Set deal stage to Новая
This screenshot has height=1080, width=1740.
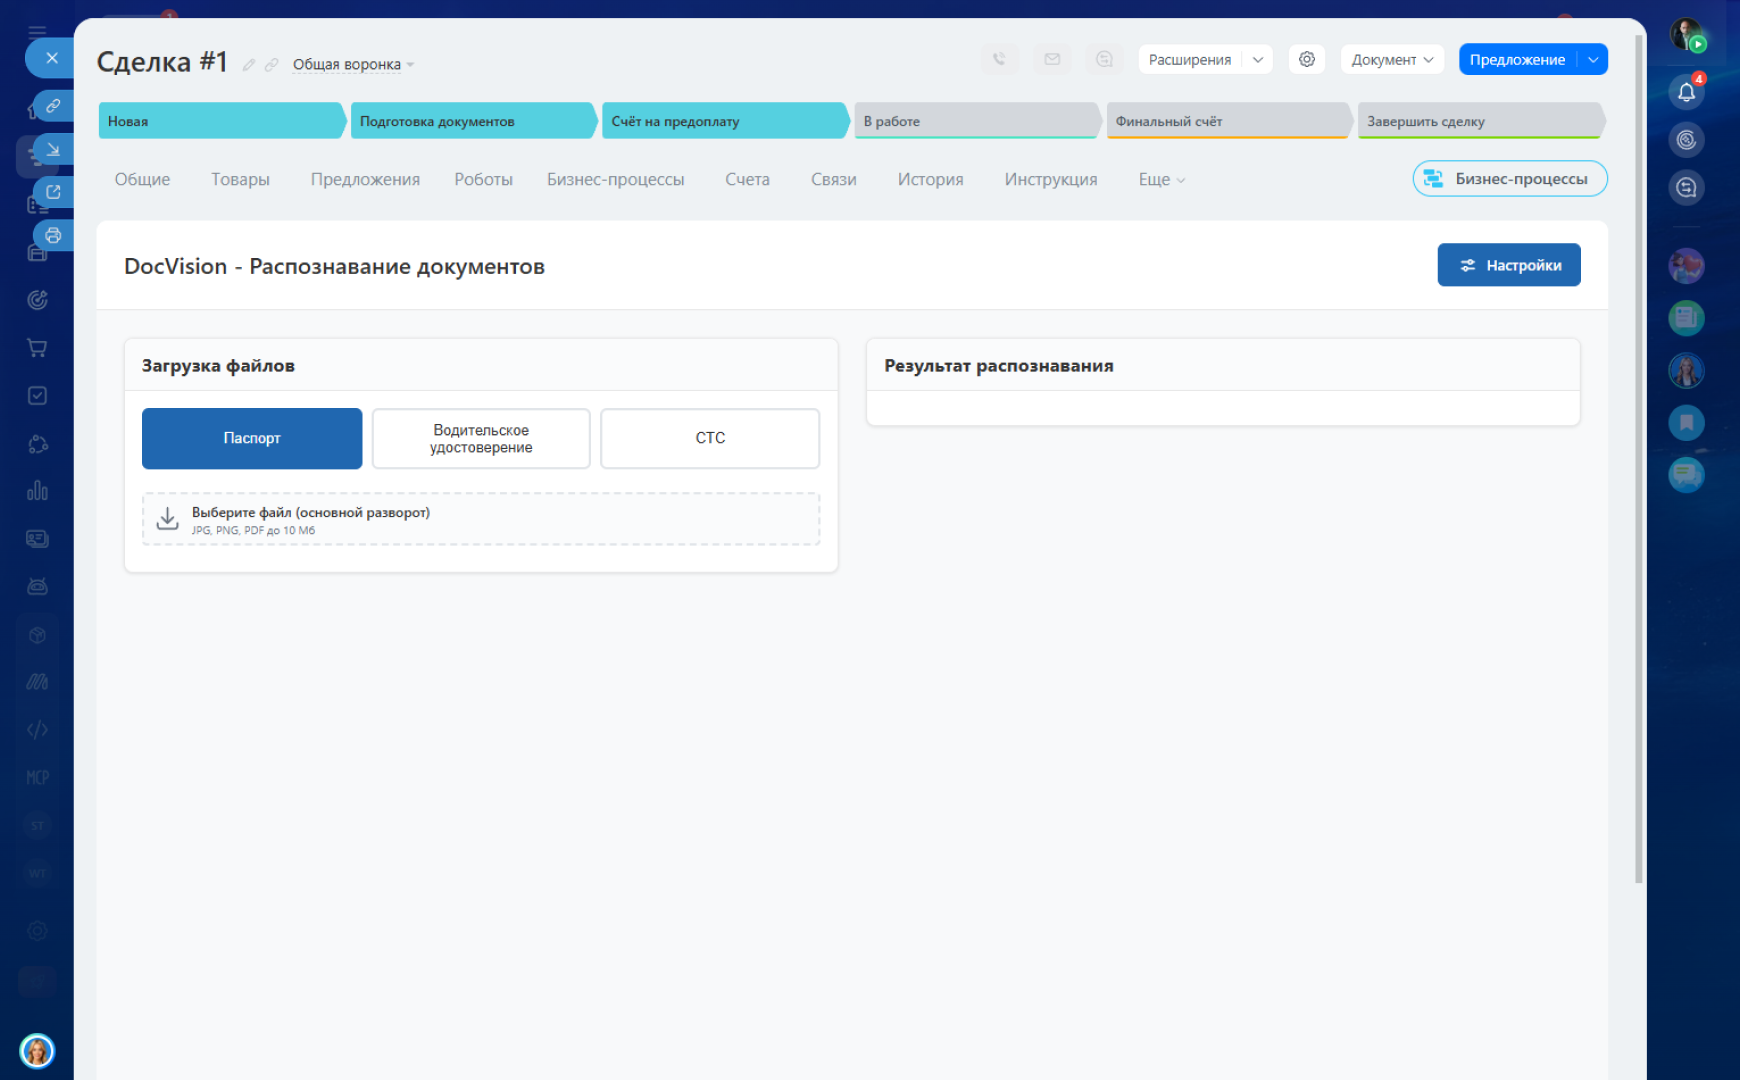pyautogui.click(x=222, y=121)
